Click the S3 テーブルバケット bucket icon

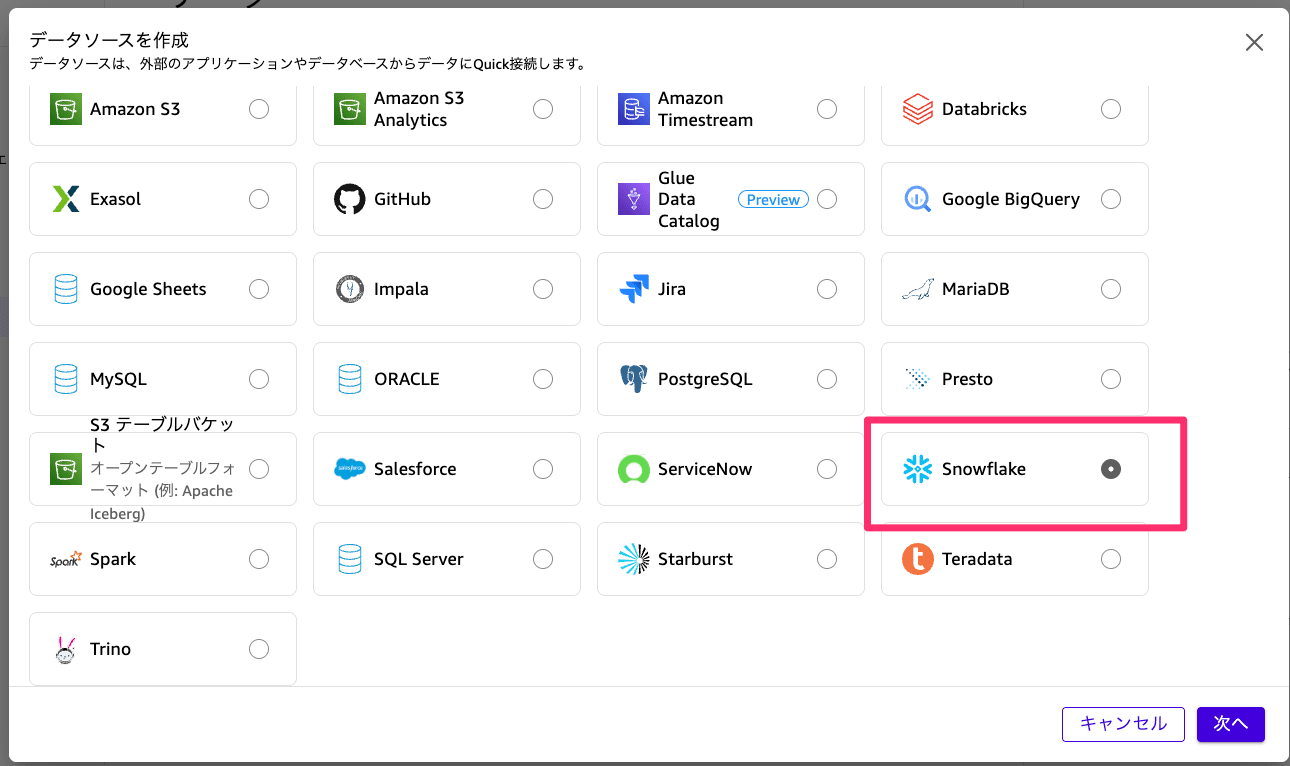[65, 469]
